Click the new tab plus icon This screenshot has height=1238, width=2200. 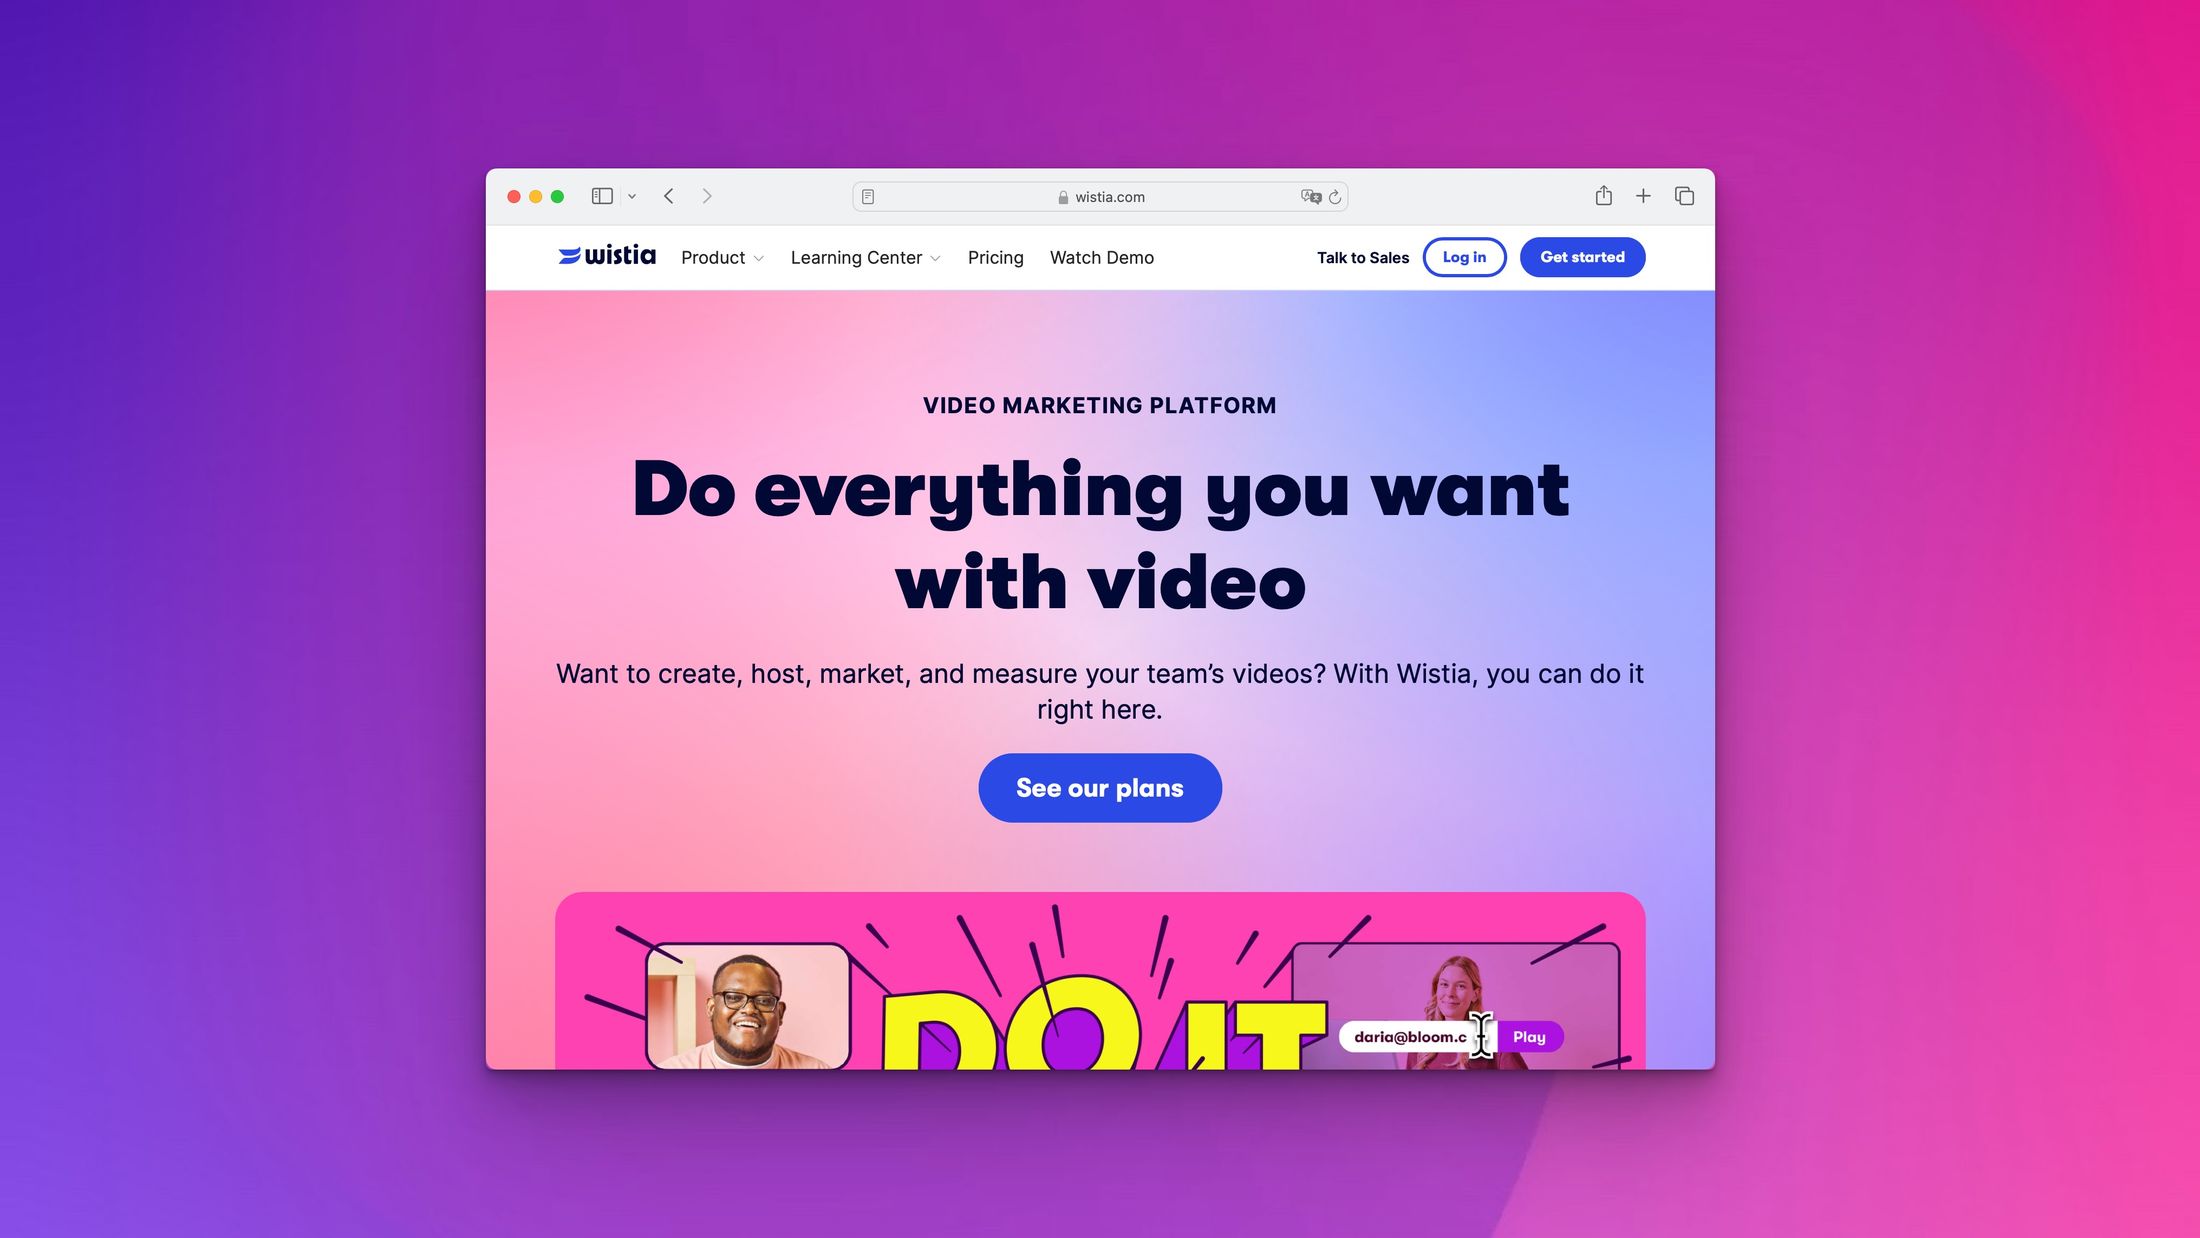(x=1644, y=195)
